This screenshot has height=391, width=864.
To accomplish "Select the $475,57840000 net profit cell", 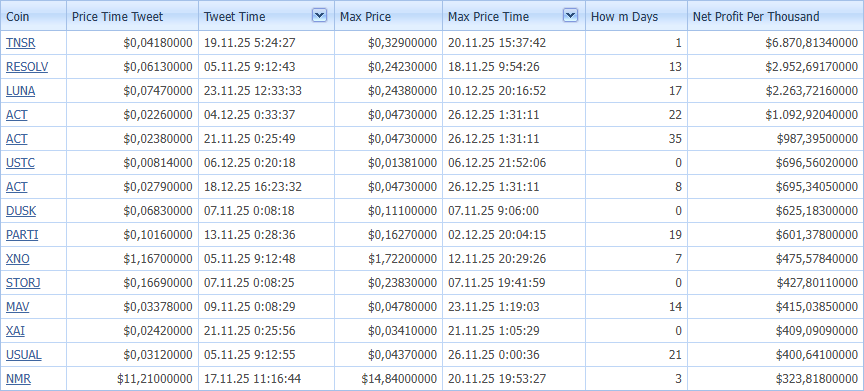I will pos(776,259).
